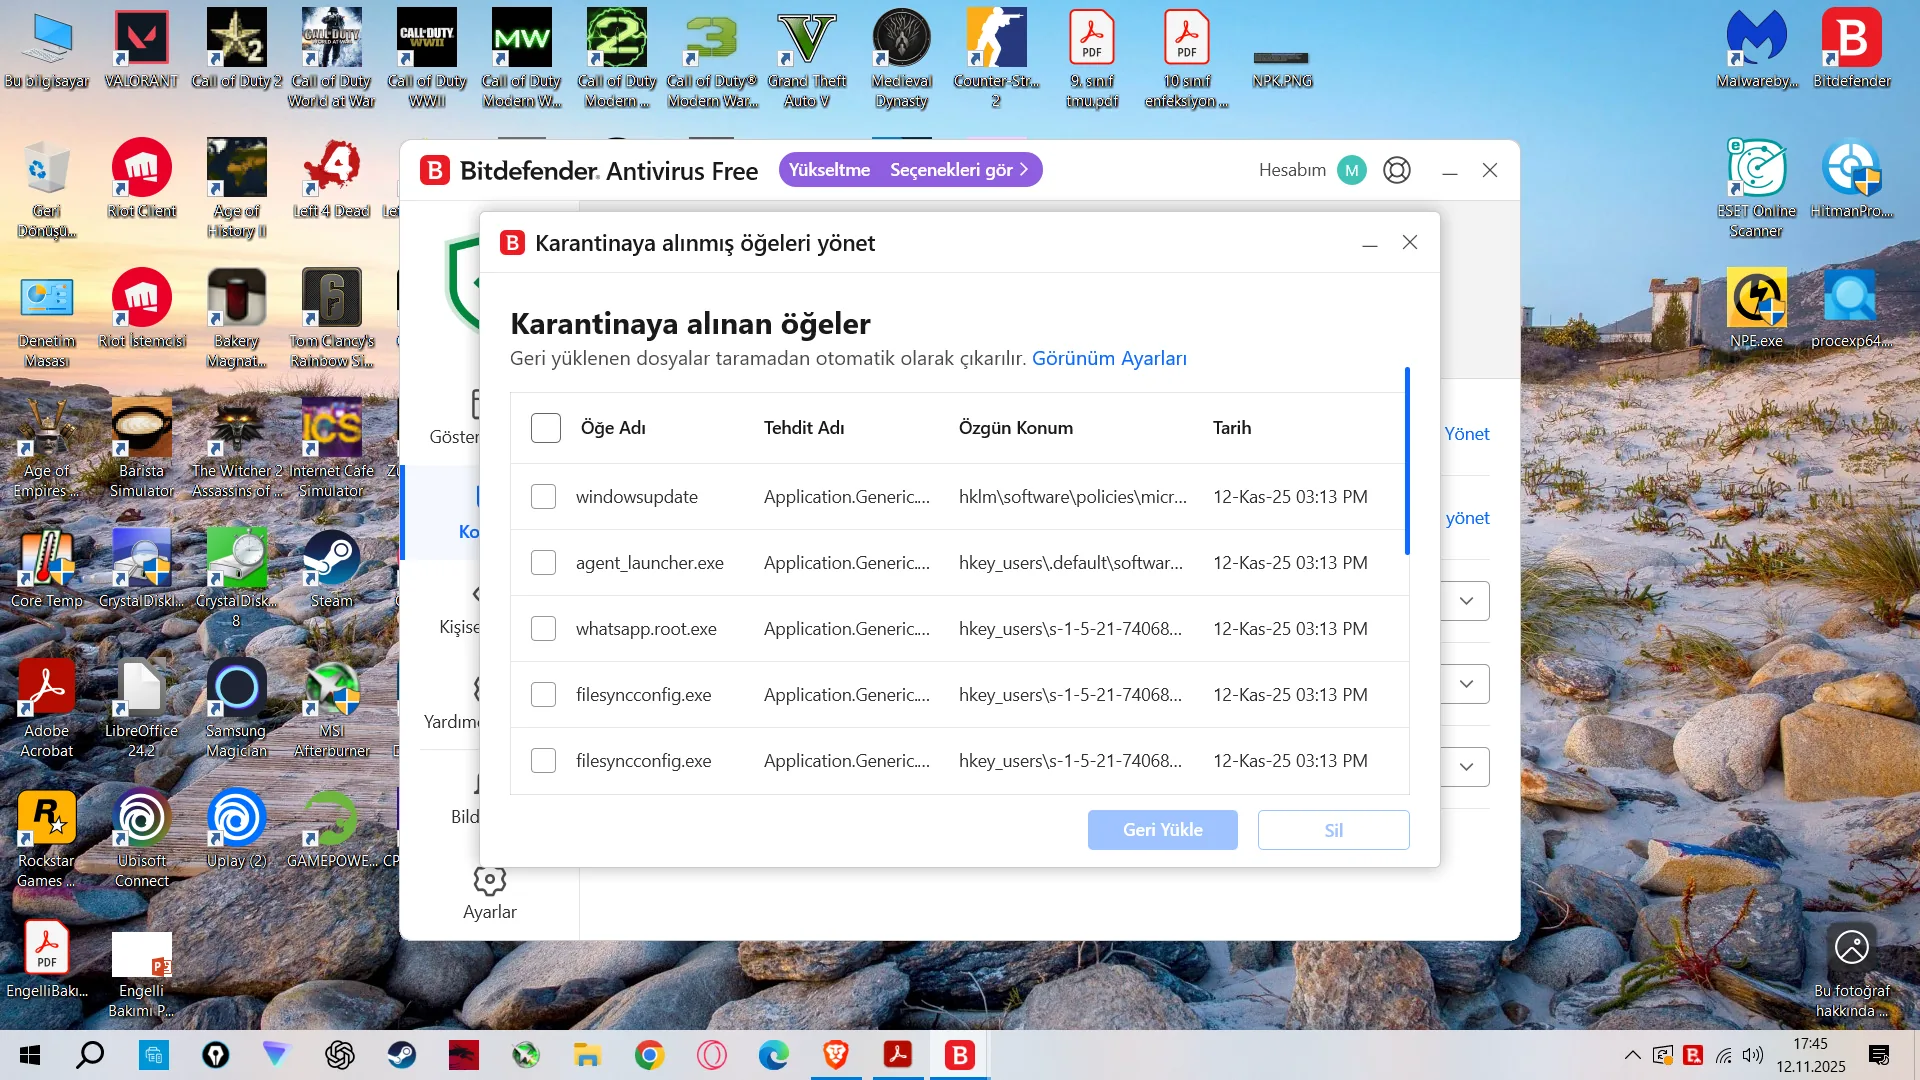
Task: Open Windows Start menu
Action: coord(30,1055)
